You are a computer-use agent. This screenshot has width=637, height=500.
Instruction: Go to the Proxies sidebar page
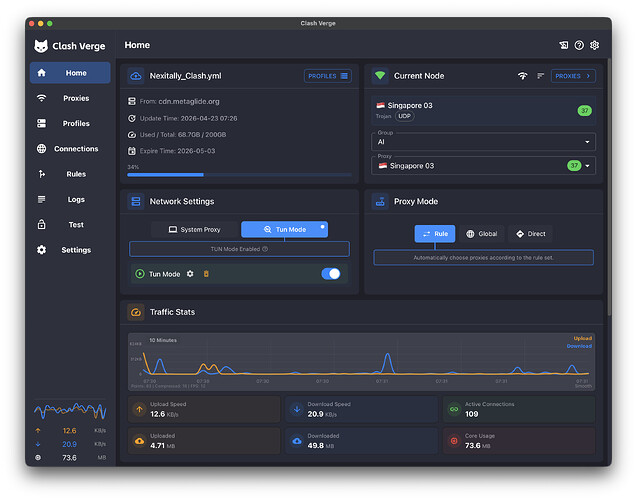tap(70, 98)
